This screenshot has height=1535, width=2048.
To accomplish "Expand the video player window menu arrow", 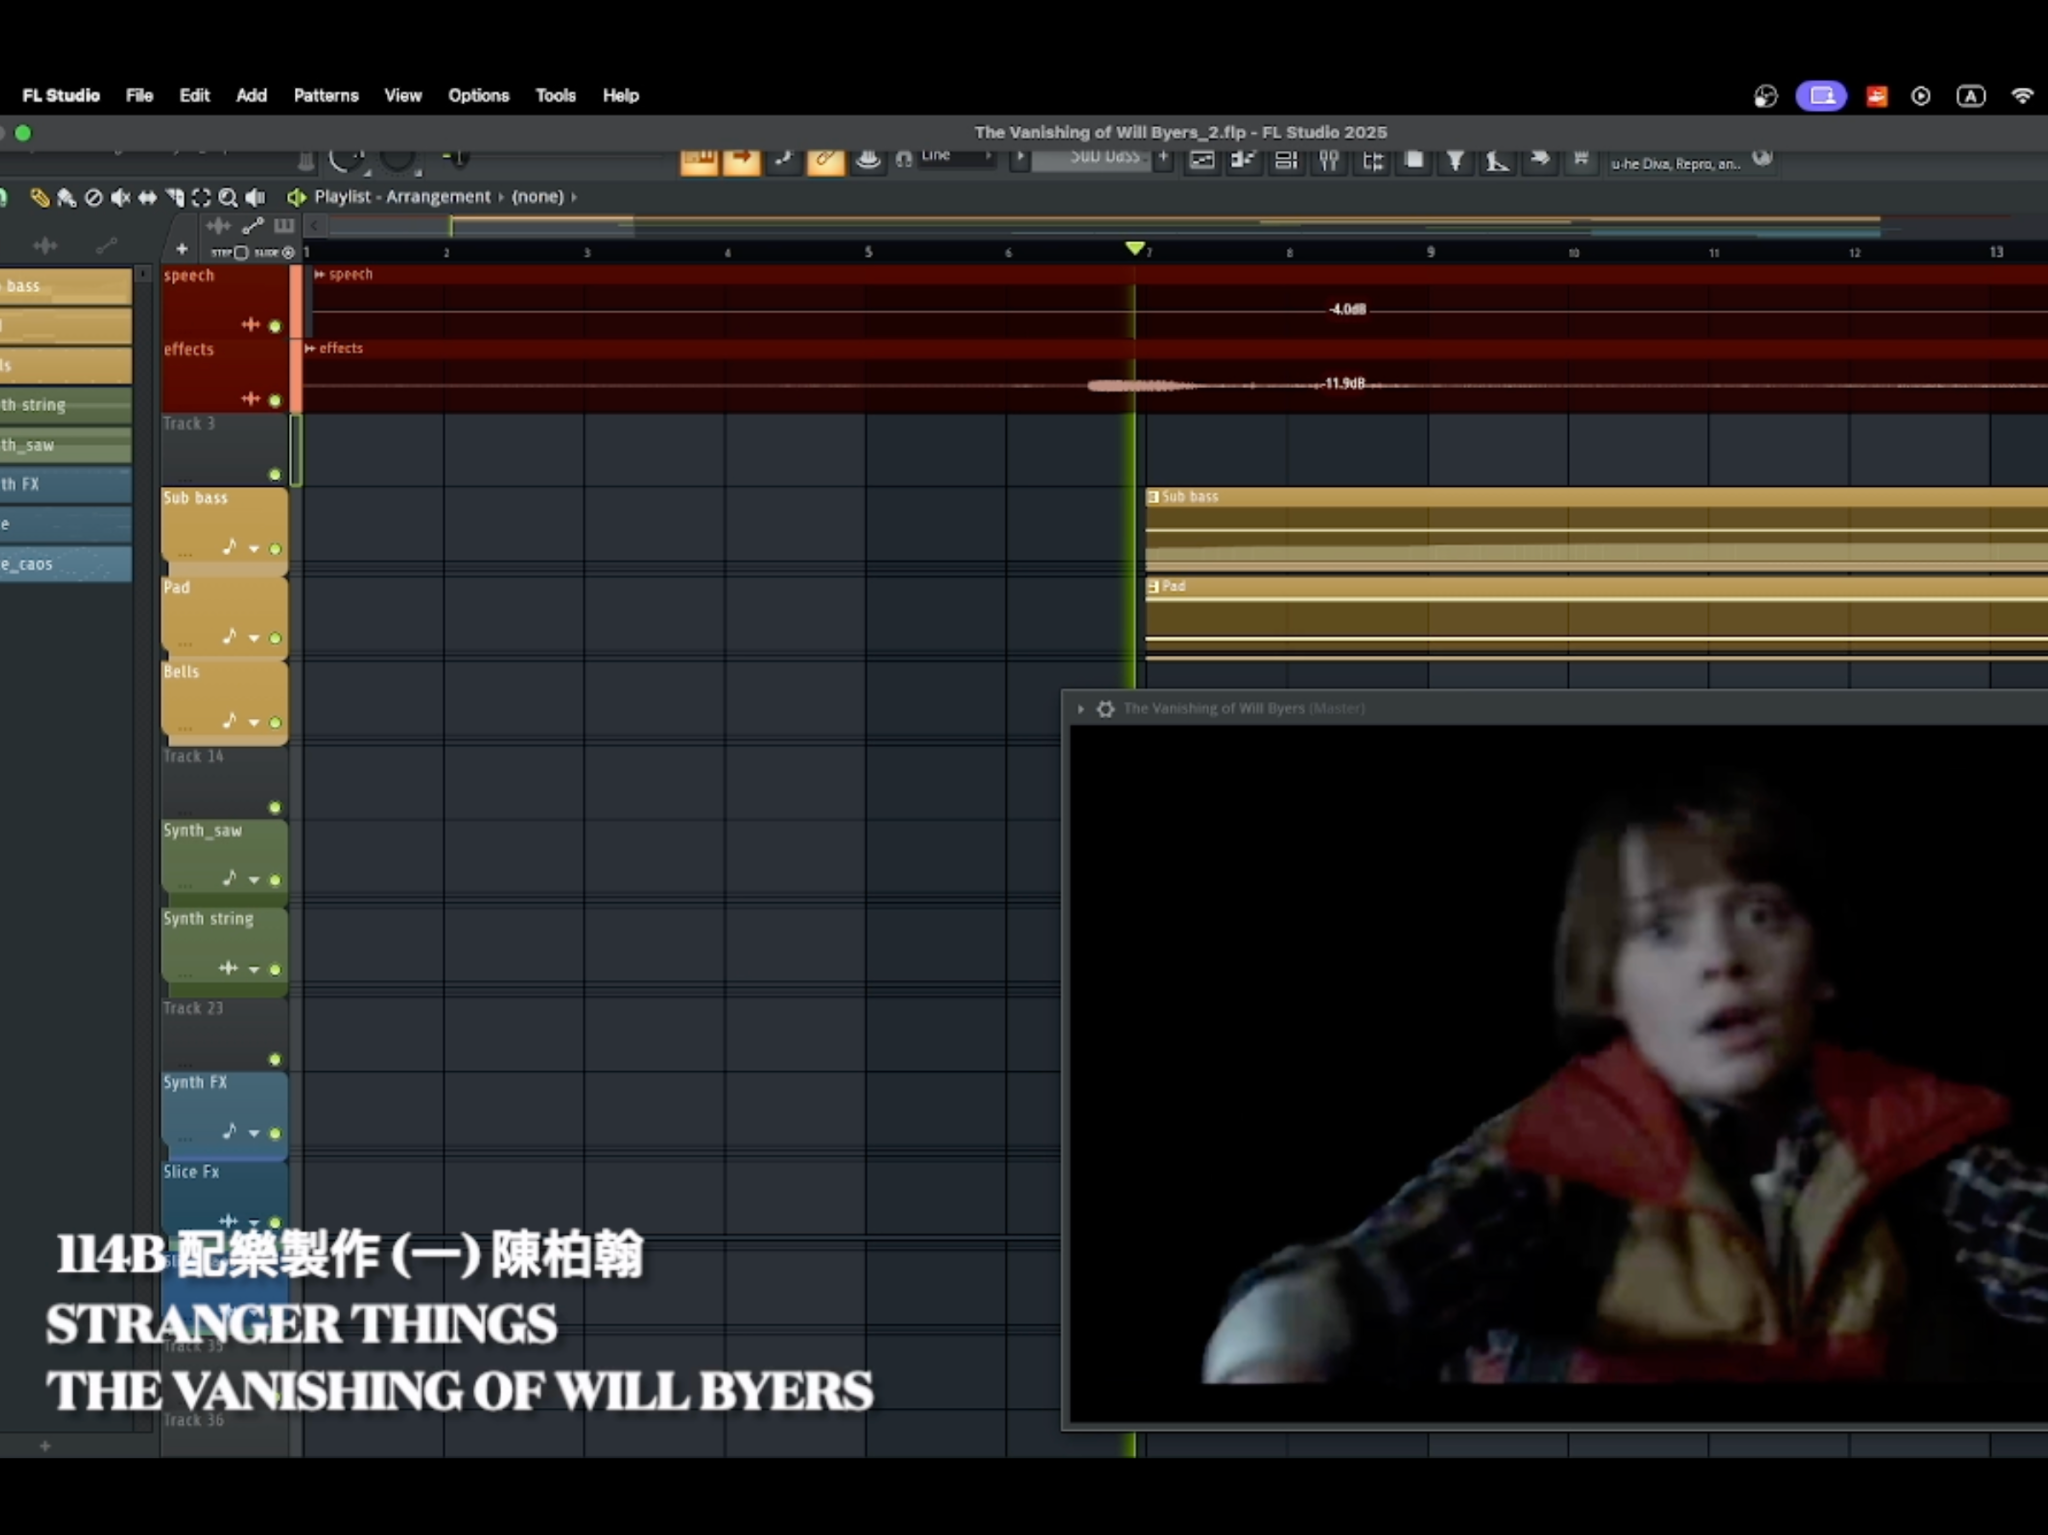I will coord(1080,709).
